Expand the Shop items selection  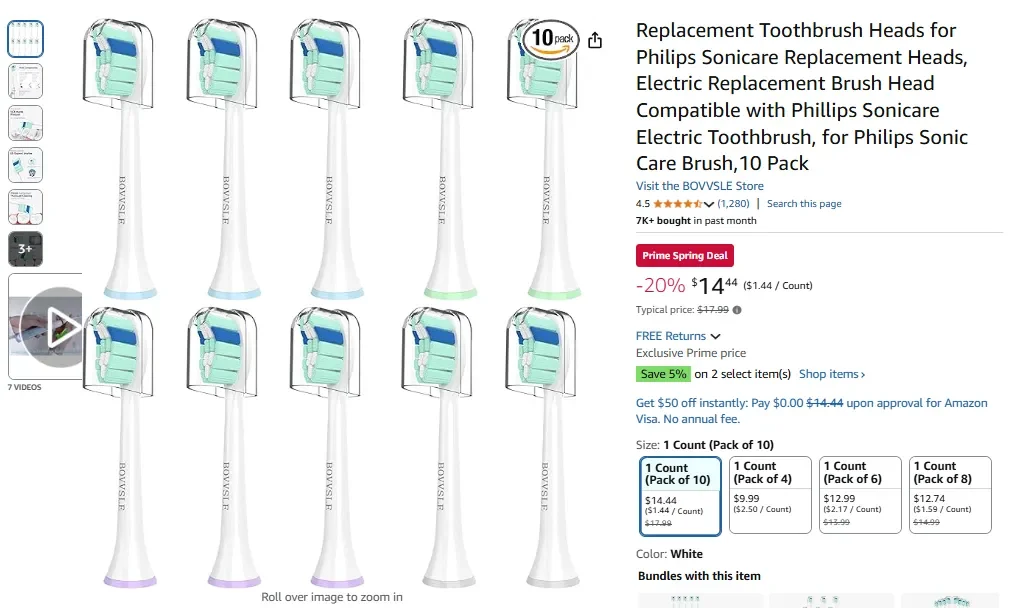tap(831, 373)
